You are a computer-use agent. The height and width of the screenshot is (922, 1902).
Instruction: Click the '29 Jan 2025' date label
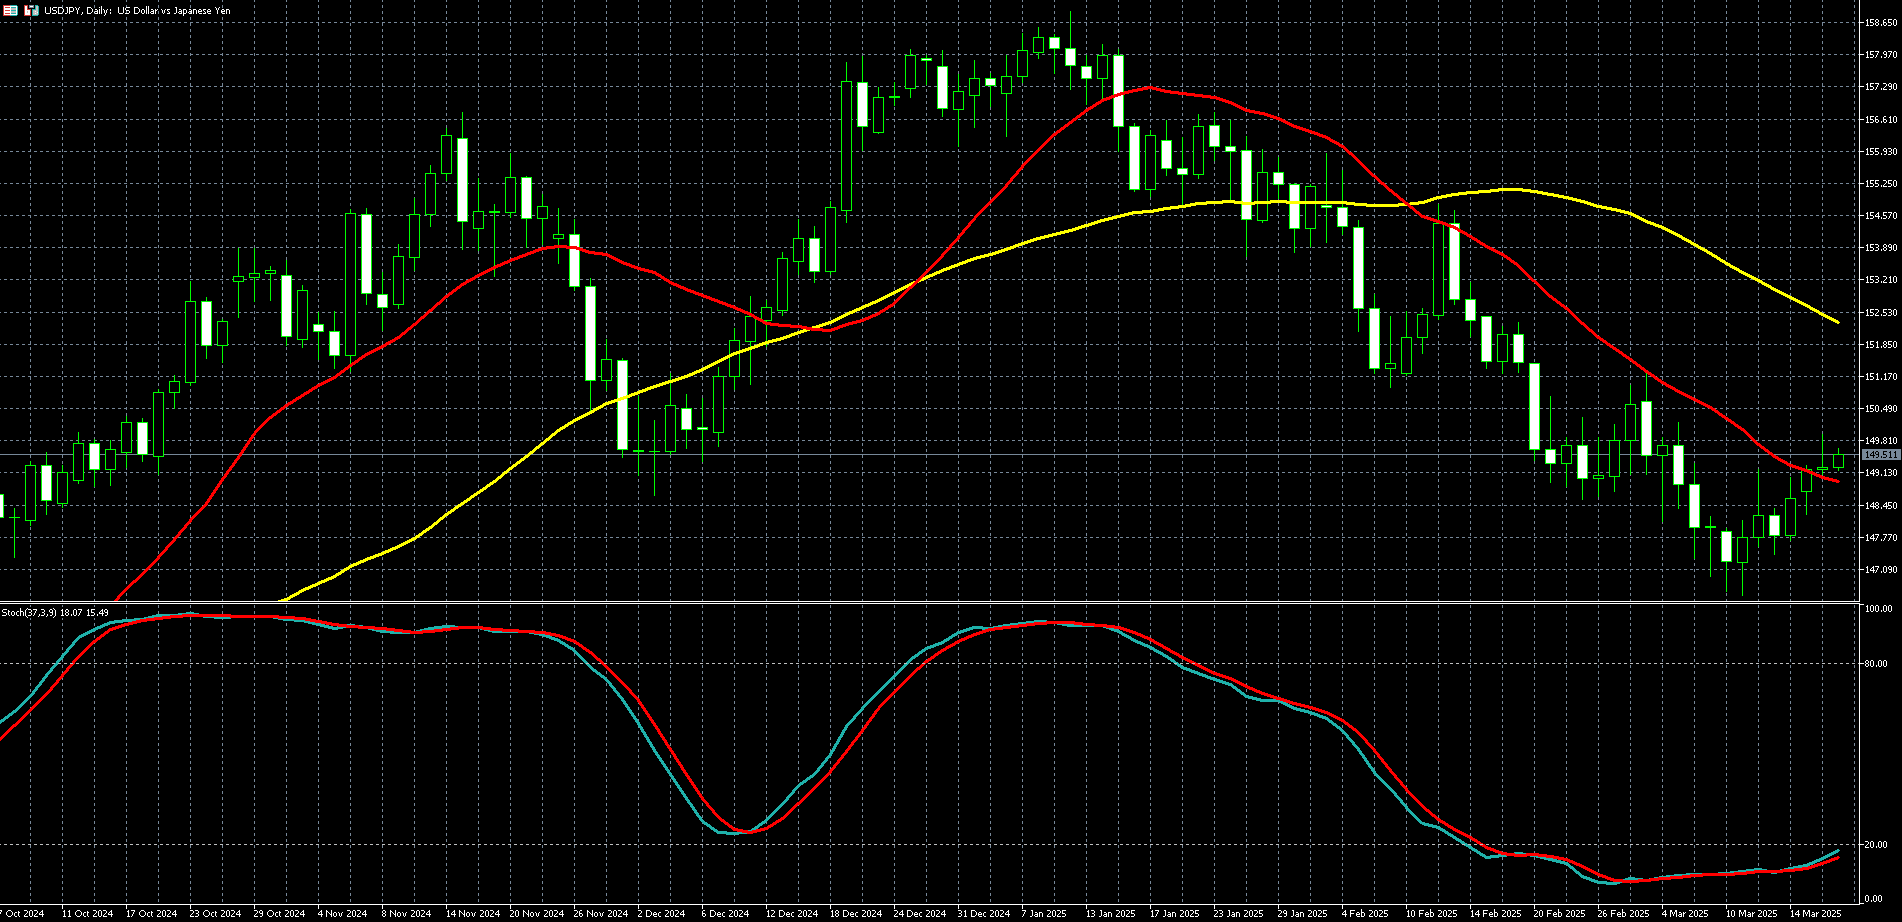tap(1303, 914)
